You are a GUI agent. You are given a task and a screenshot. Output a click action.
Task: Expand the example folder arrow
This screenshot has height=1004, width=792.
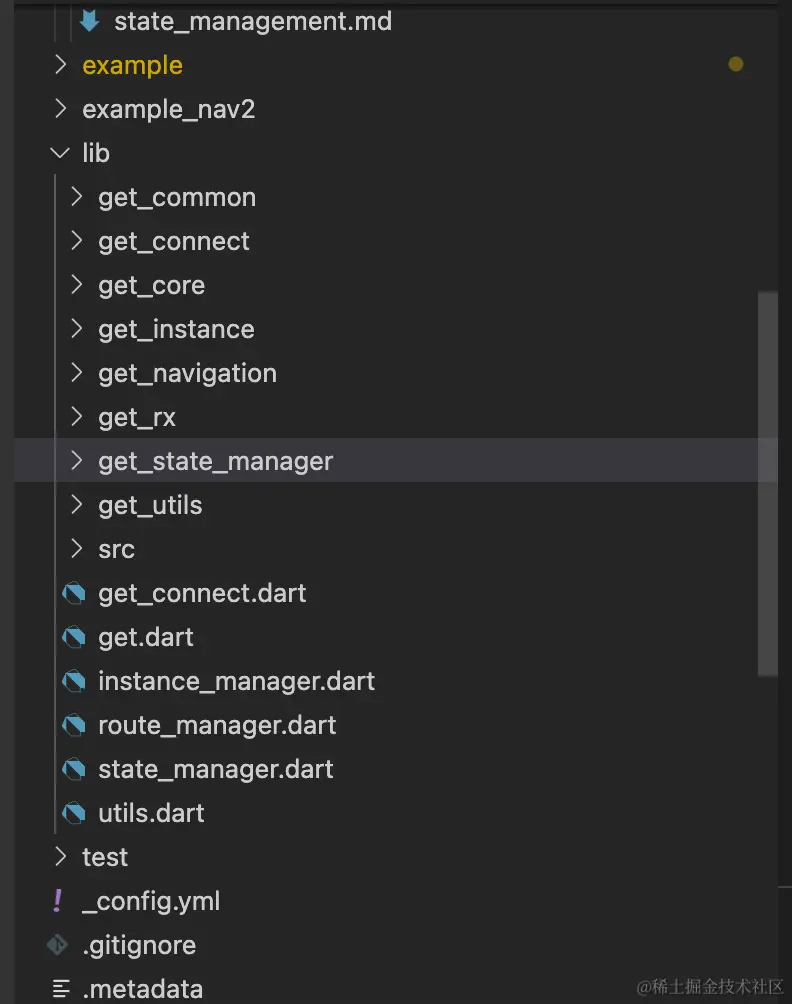[60, 65]
